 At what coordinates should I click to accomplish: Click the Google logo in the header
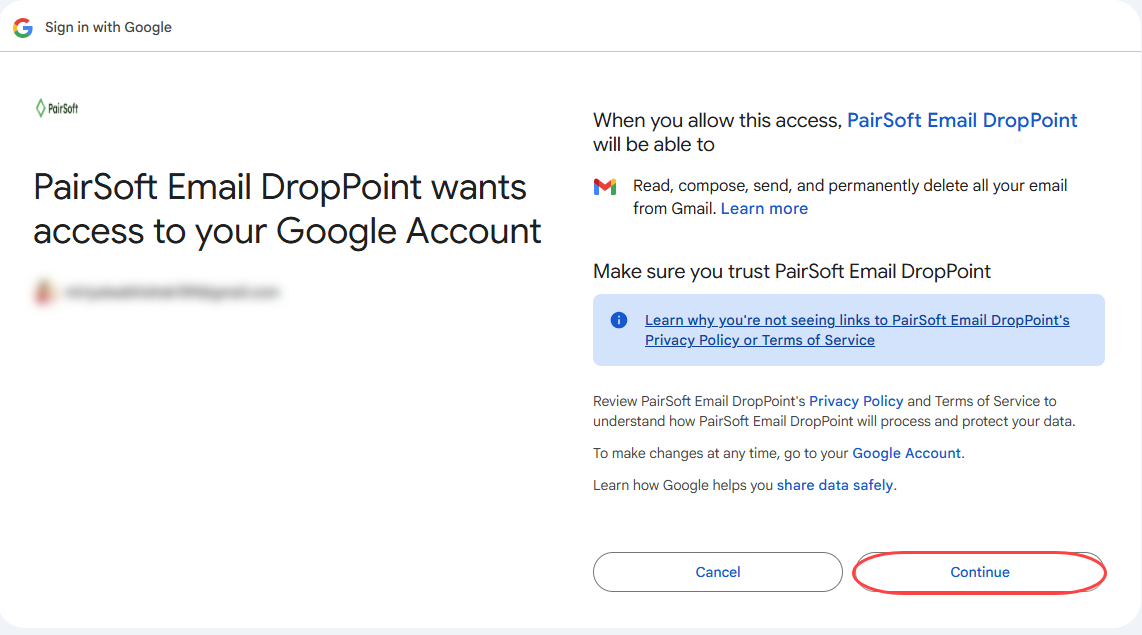(x=23, y=27)
